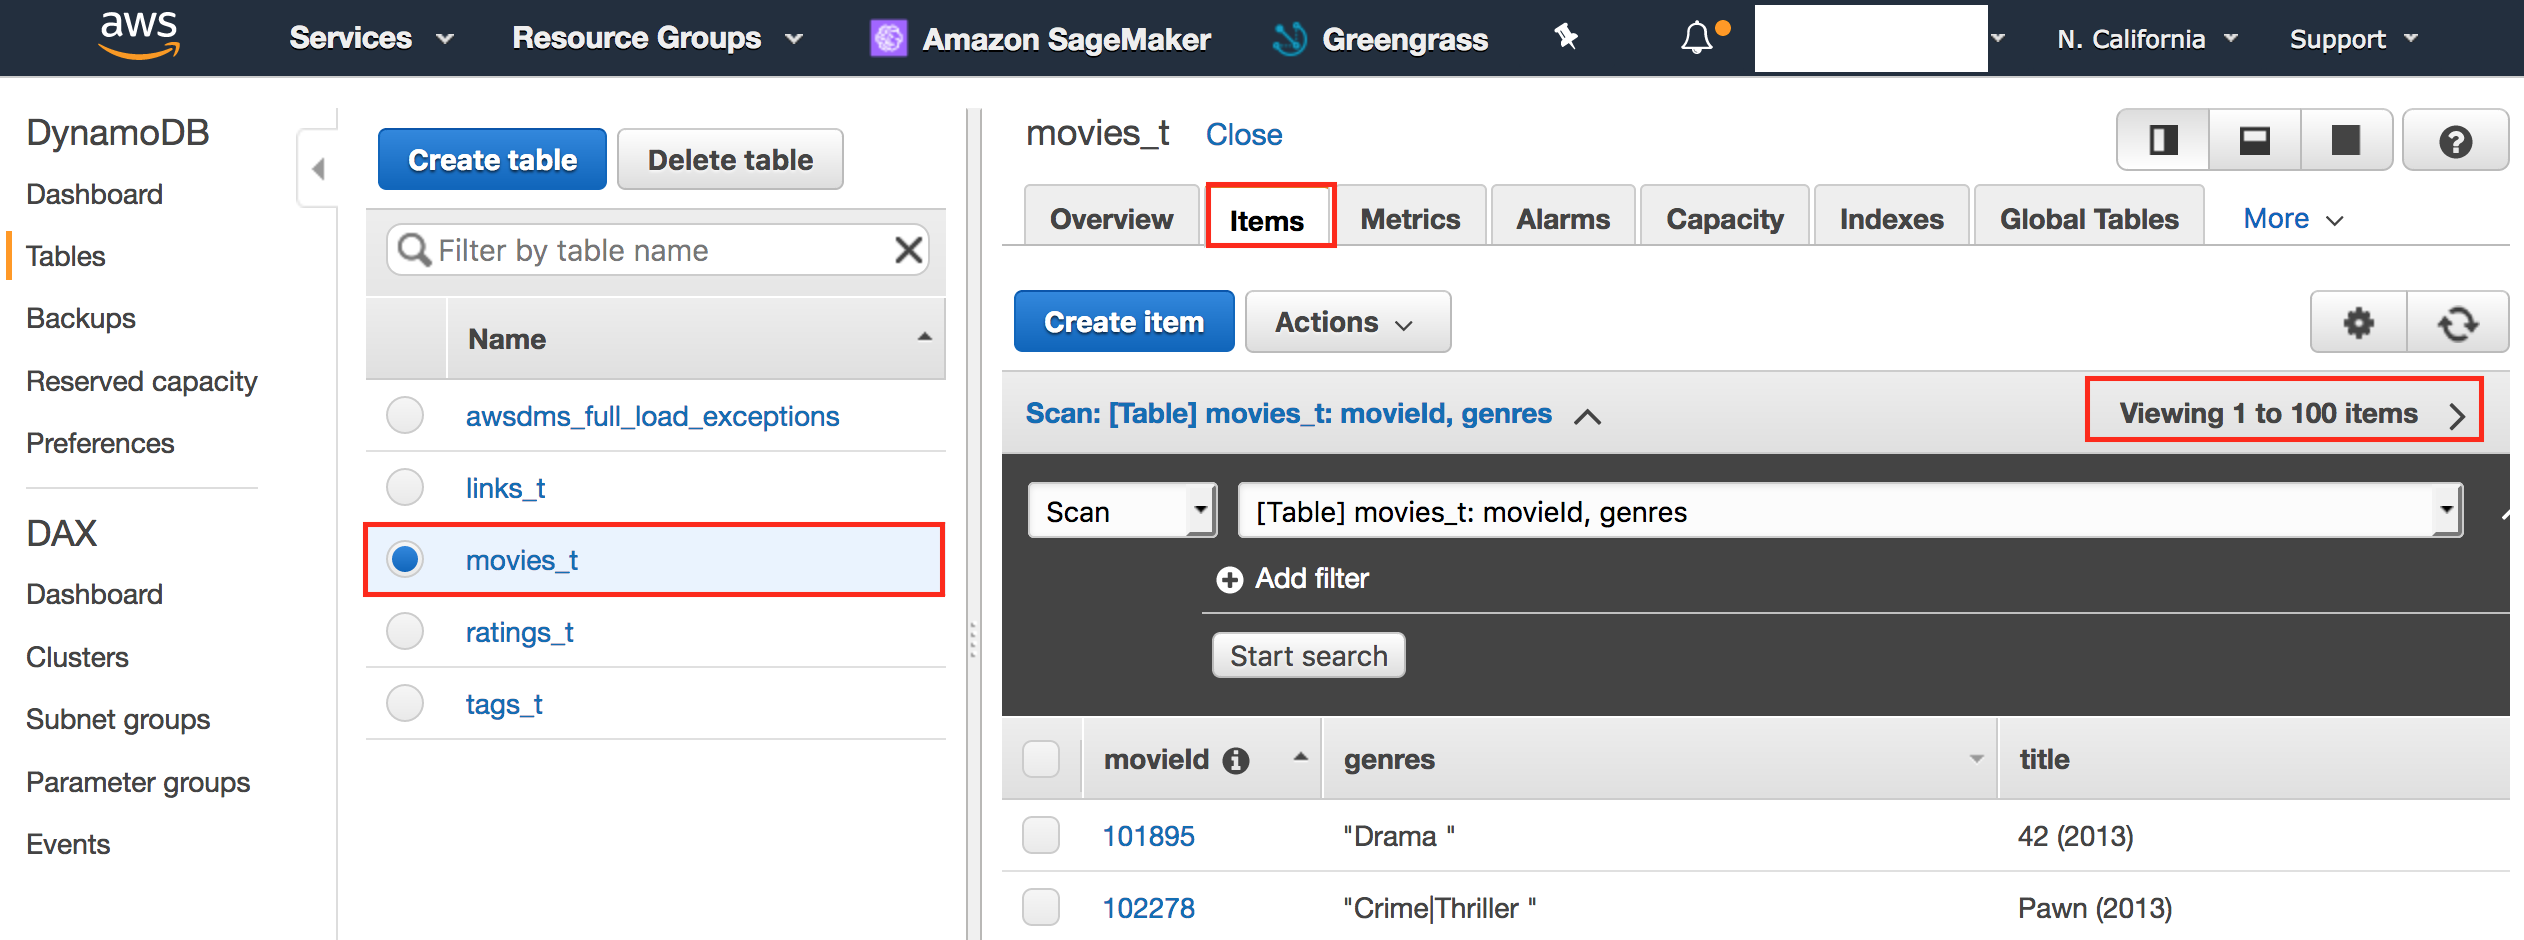Clear the table name filter X
Screen dimensions: 2524x940
coord(908,249)
